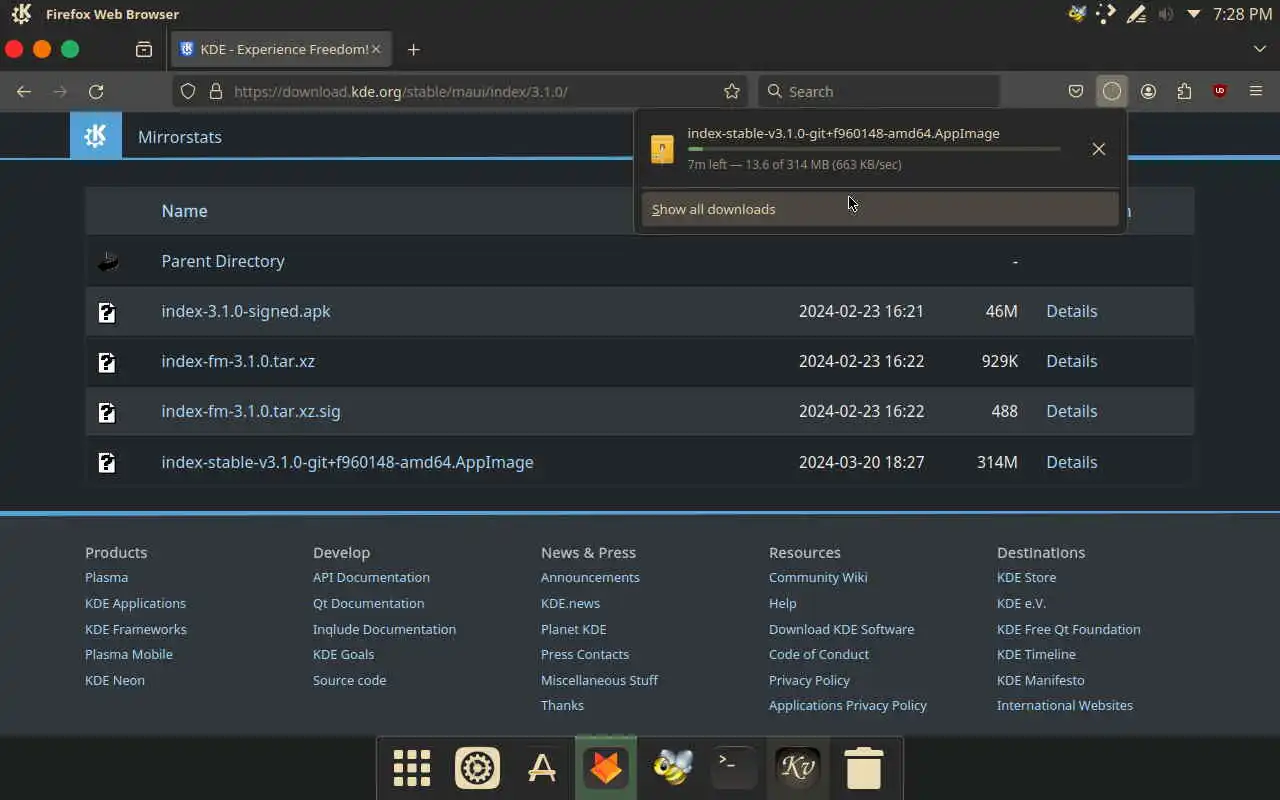Bookmark this page with the star
The width and height of the screenshot is (1280, 800).
[732, 91]
